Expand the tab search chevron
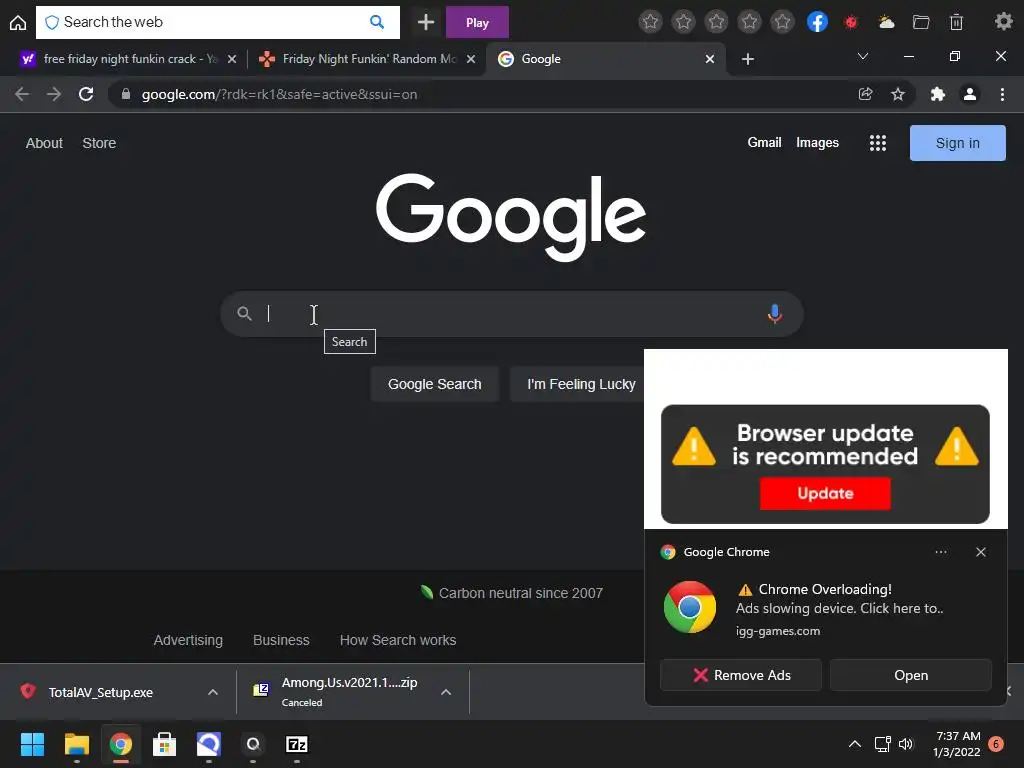This screenshot has height=768, width=1024. point(863,56)
